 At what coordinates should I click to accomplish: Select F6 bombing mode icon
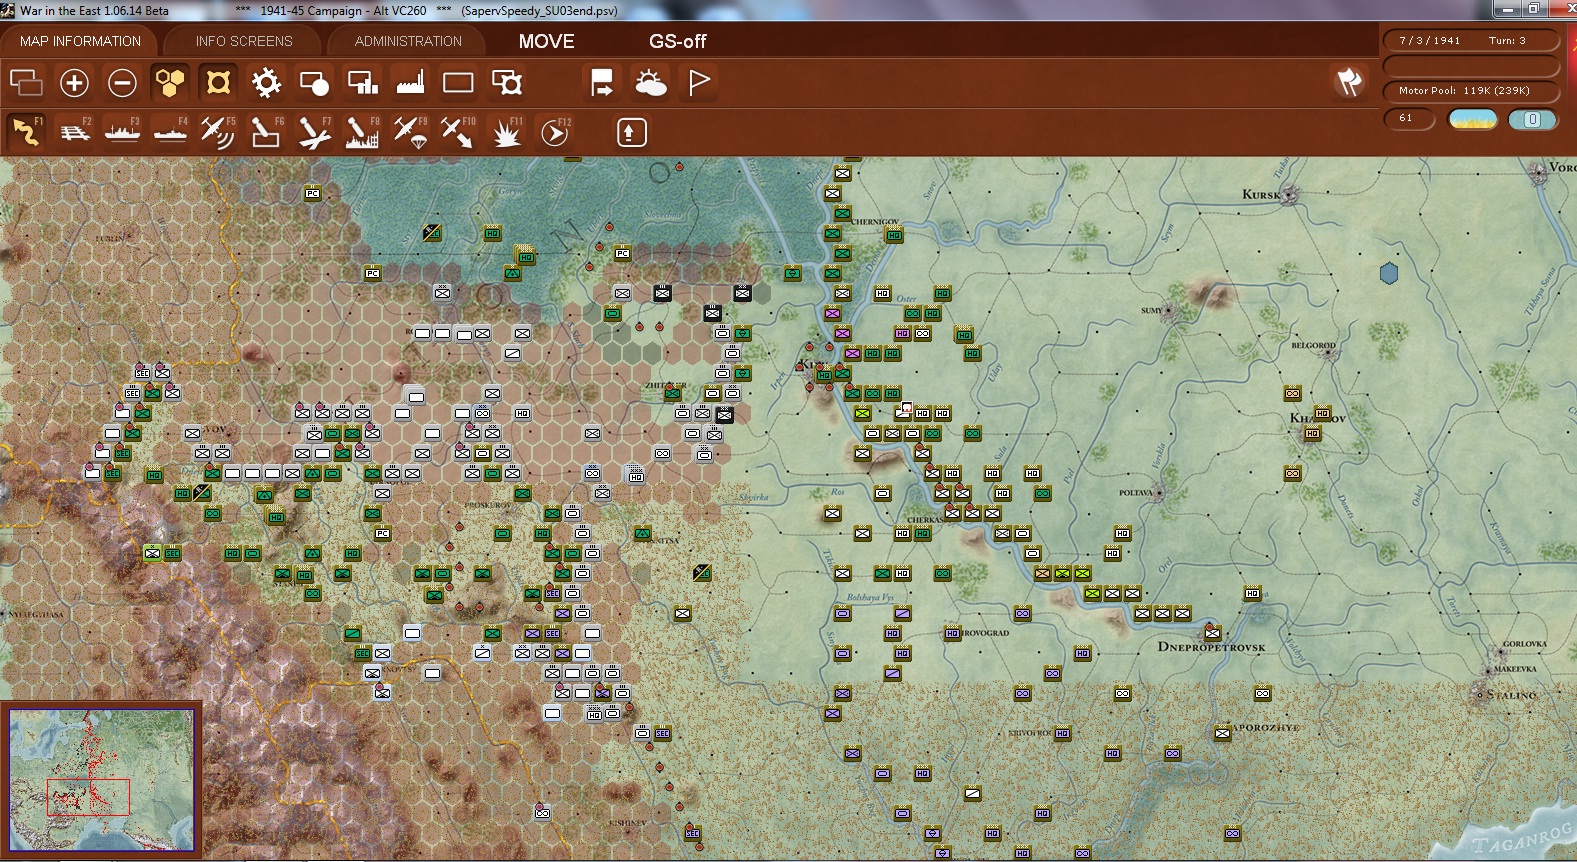266,131
